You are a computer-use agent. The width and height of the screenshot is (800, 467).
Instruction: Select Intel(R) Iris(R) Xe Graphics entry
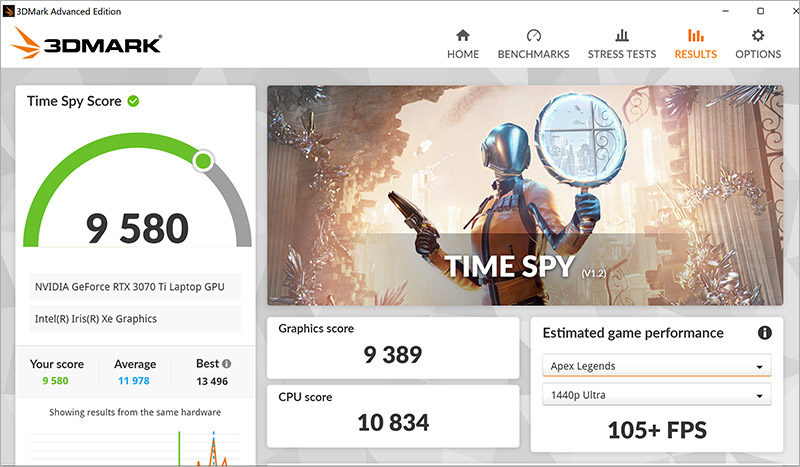pyautogui.click(x=135, y=319)
